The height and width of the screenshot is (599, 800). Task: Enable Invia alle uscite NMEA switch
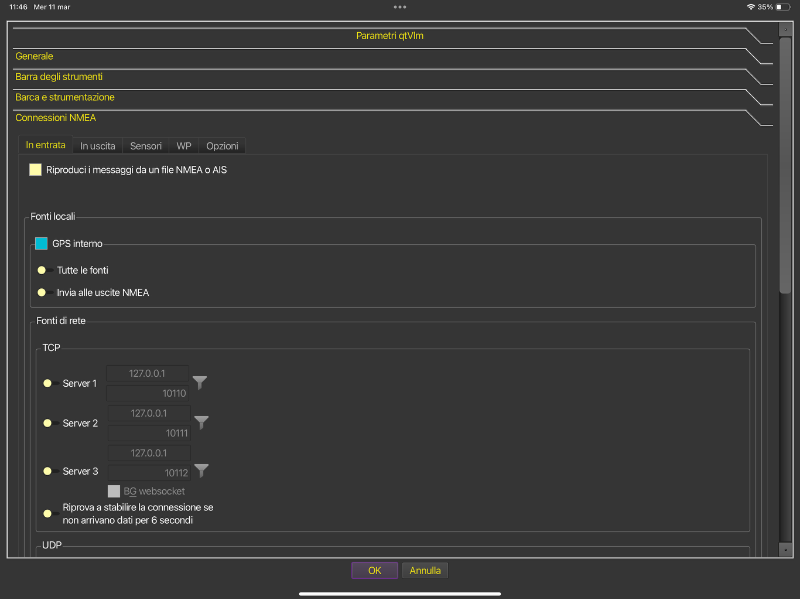[42, 293]
